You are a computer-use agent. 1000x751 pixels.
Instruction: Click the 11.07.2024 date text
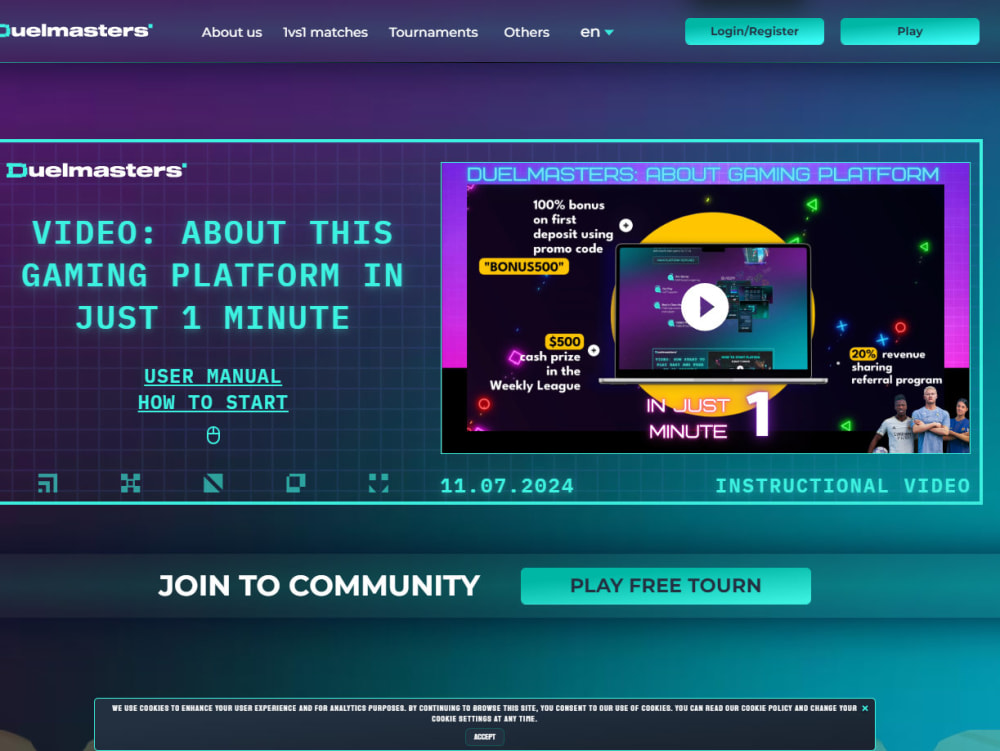click(x=507, y=486)
